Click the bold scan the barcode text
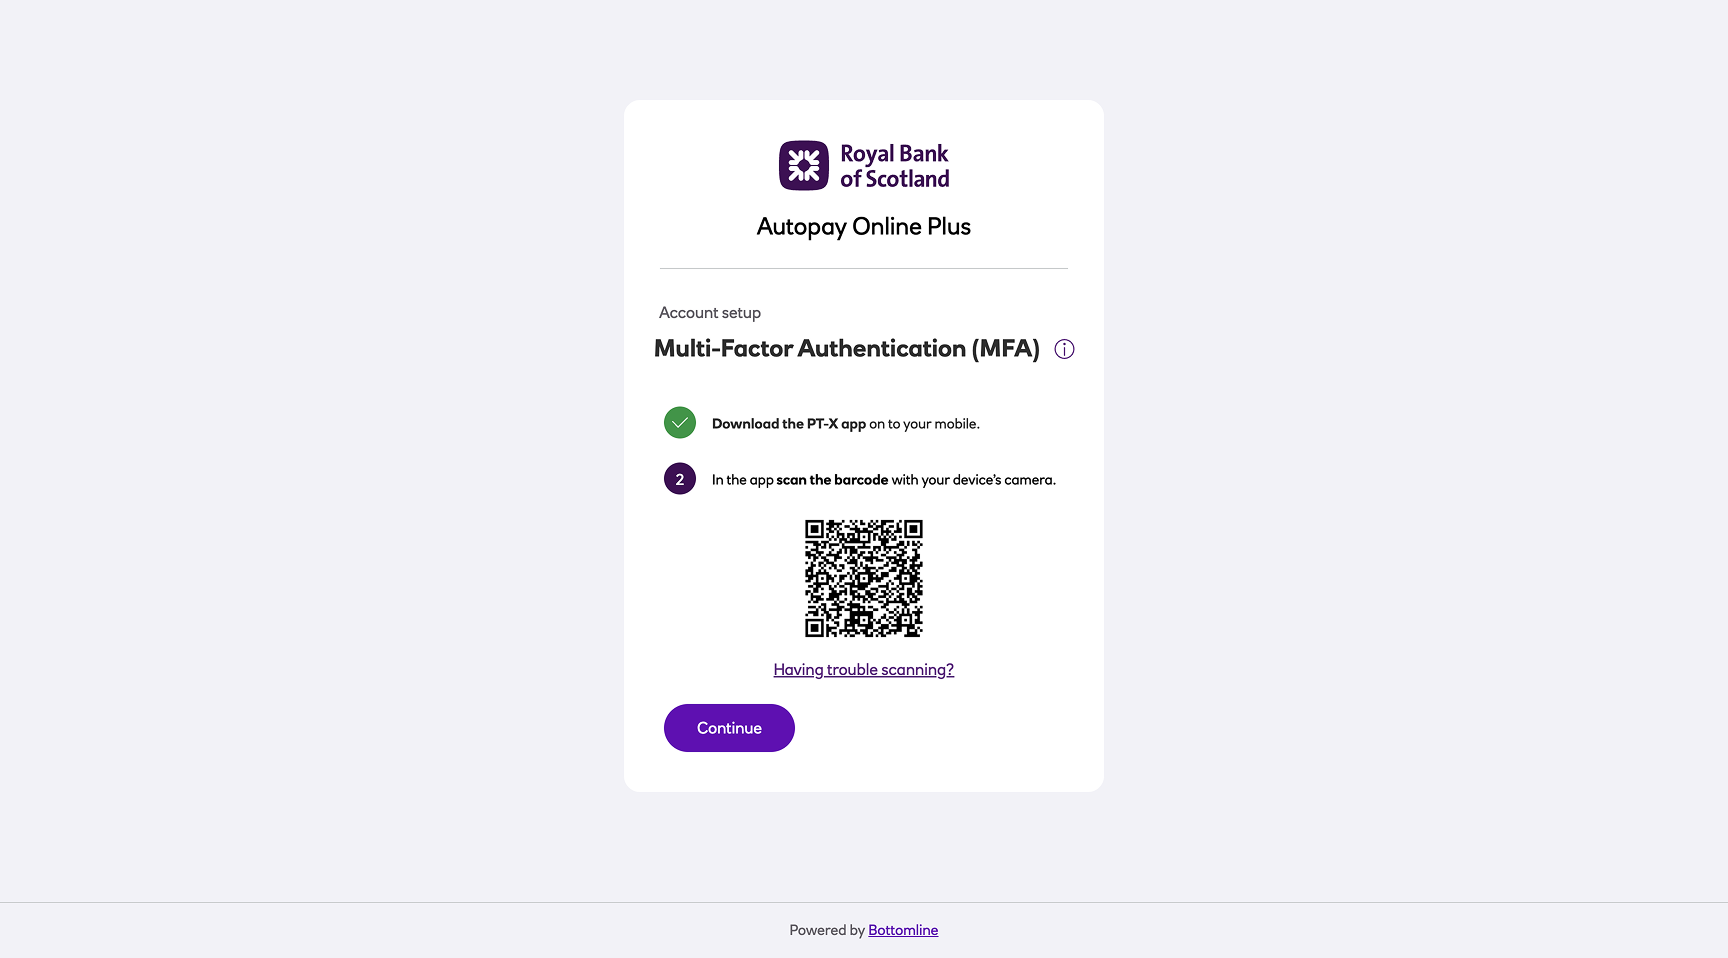1728x958 pixels. [832, 480]
